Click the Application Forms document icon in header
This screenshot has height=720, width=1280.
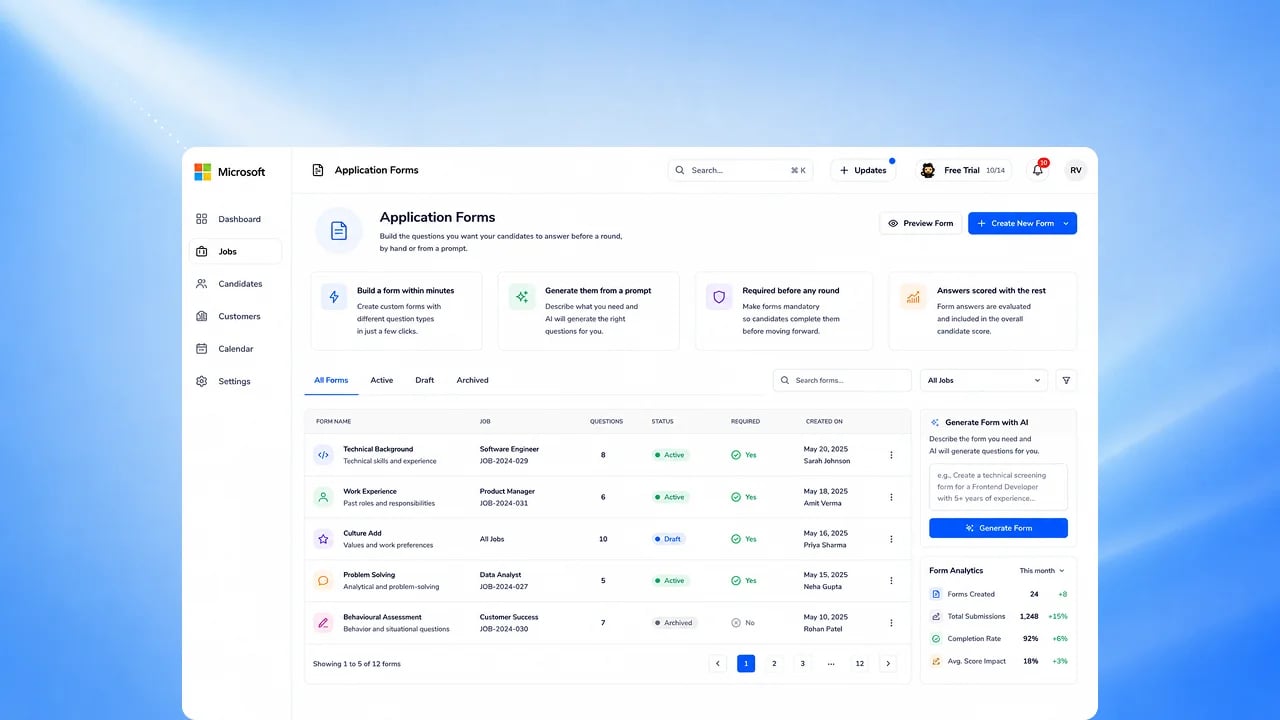pyautogui.click(x=318, y=170)
